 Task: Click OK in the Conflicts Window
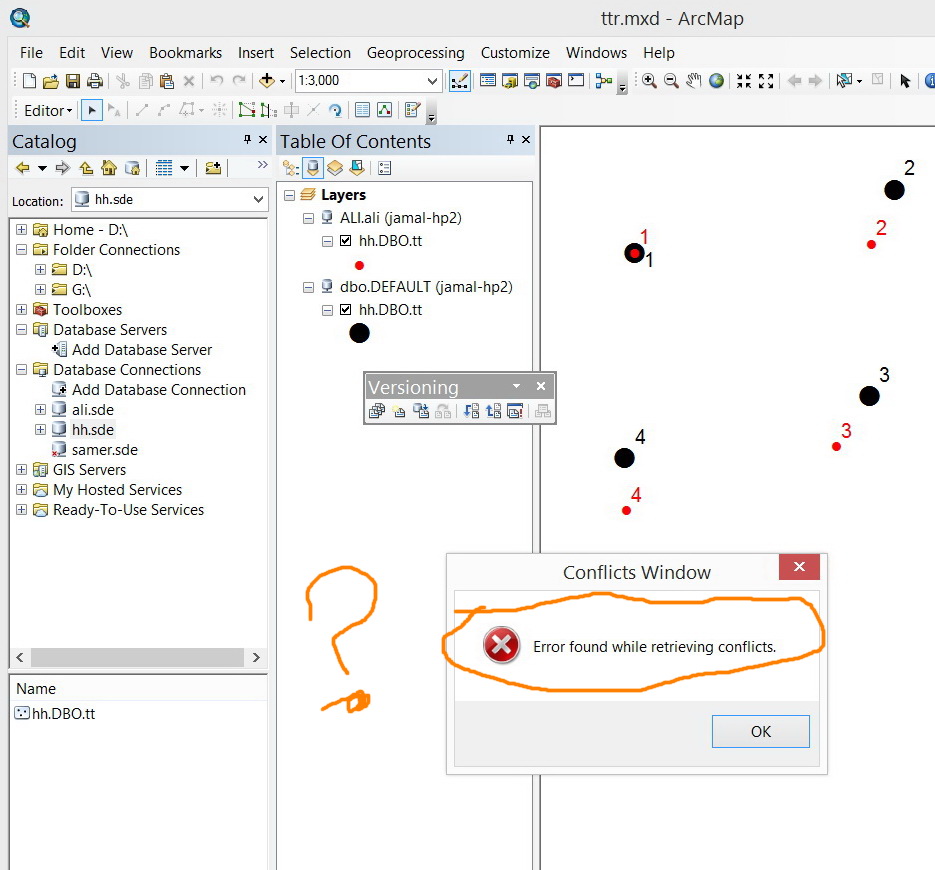[761, 731]
